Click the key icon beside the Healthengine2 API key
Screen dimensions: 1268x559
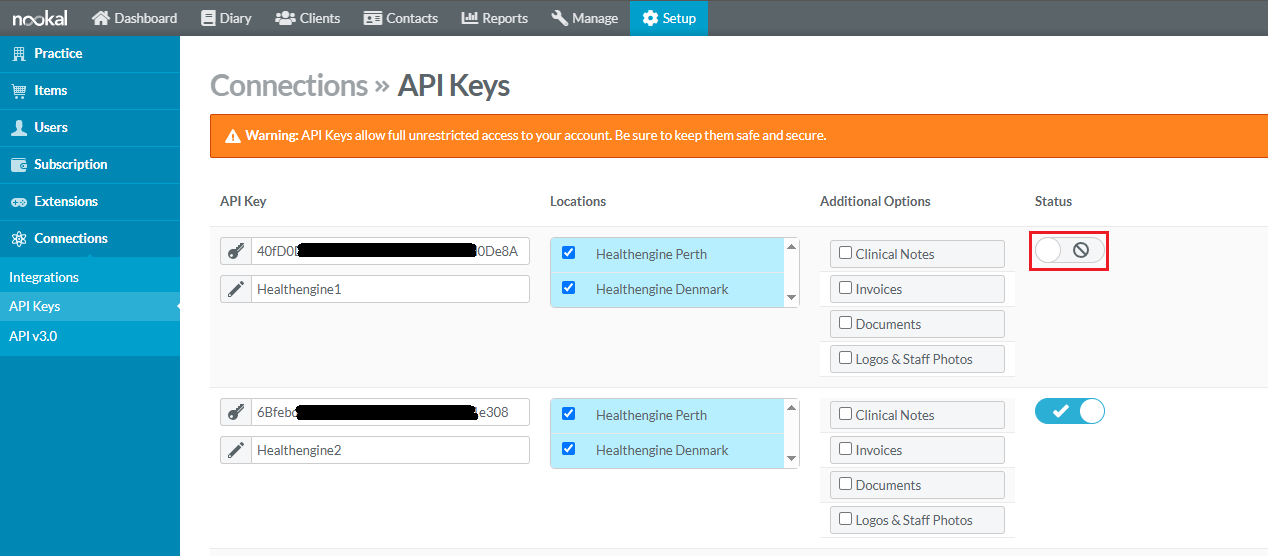coord(235,412)
